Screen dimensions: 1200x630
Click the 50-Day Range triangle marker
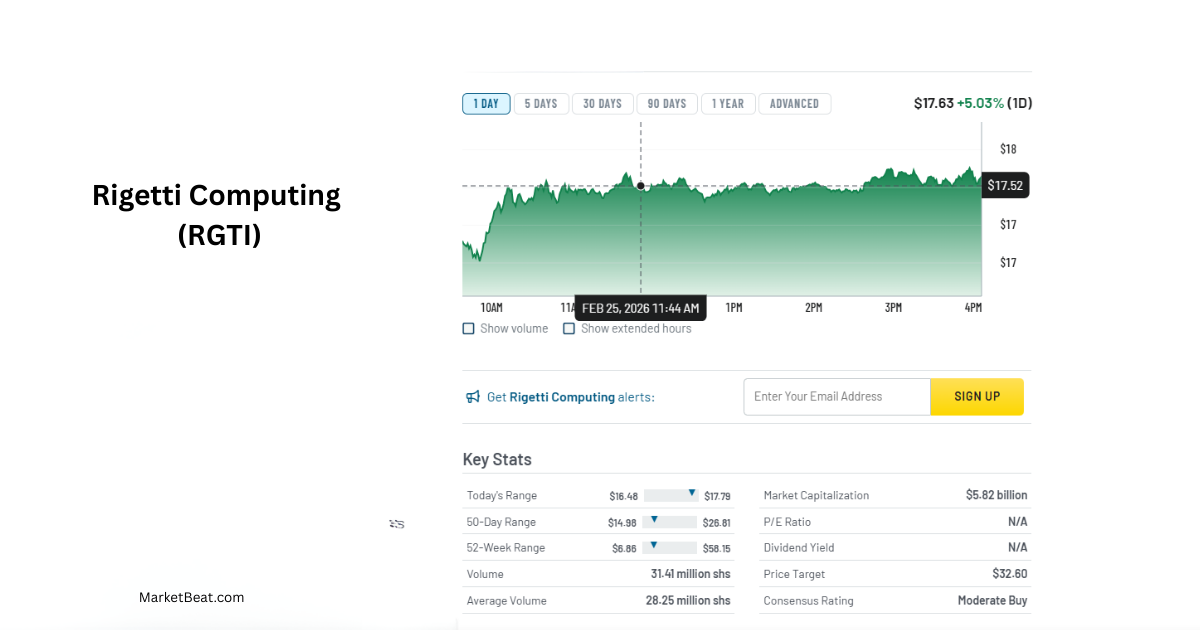coord(653,519)
